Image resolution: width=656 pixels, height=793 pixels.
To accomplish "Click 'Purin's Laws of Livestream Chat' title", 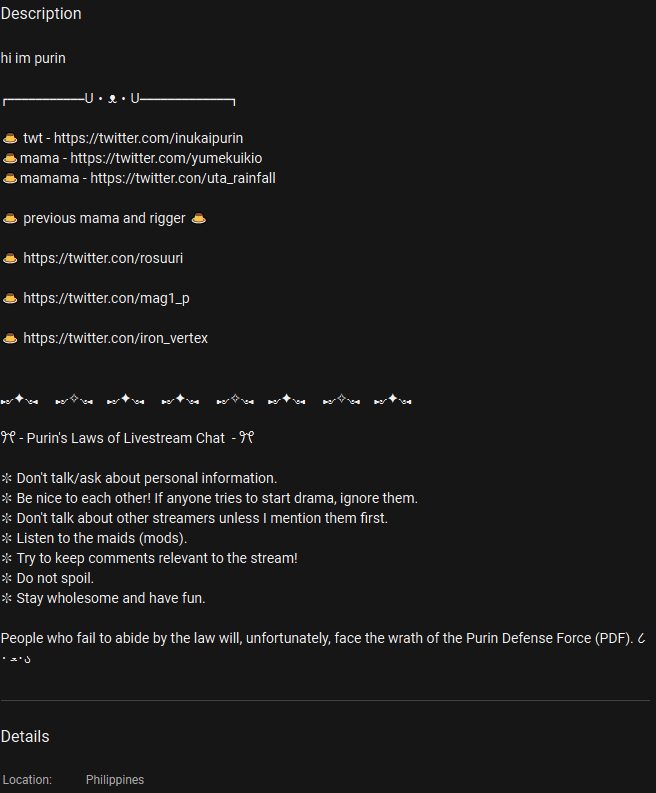I will 125,438.
